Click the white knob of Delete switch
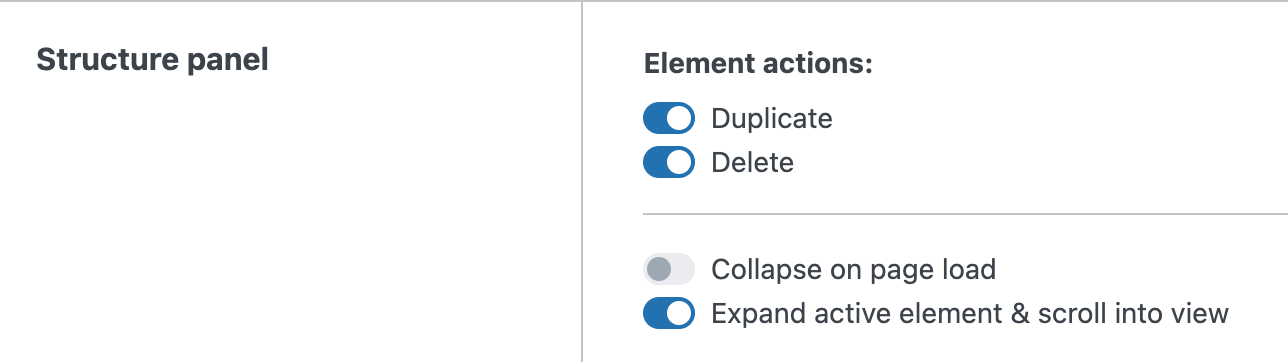Image resolution: width=1288 pixels, height=362 pixels. pyautogui.click(x=679, y=162)
